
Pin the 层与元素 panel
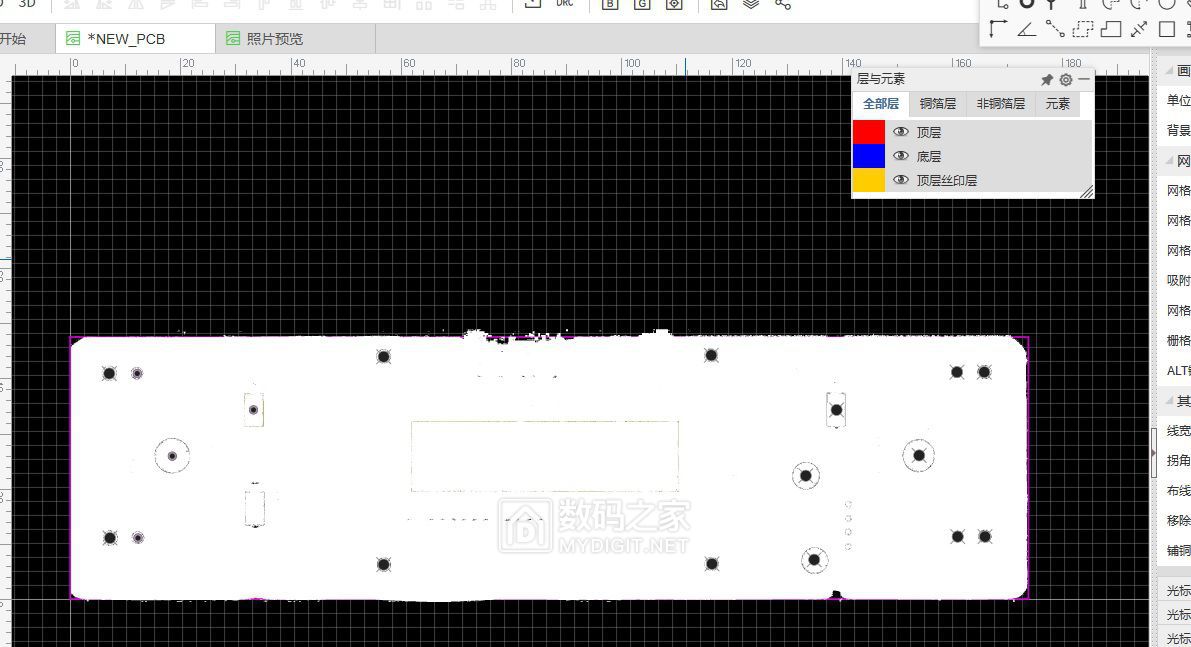click(1046, 79)
